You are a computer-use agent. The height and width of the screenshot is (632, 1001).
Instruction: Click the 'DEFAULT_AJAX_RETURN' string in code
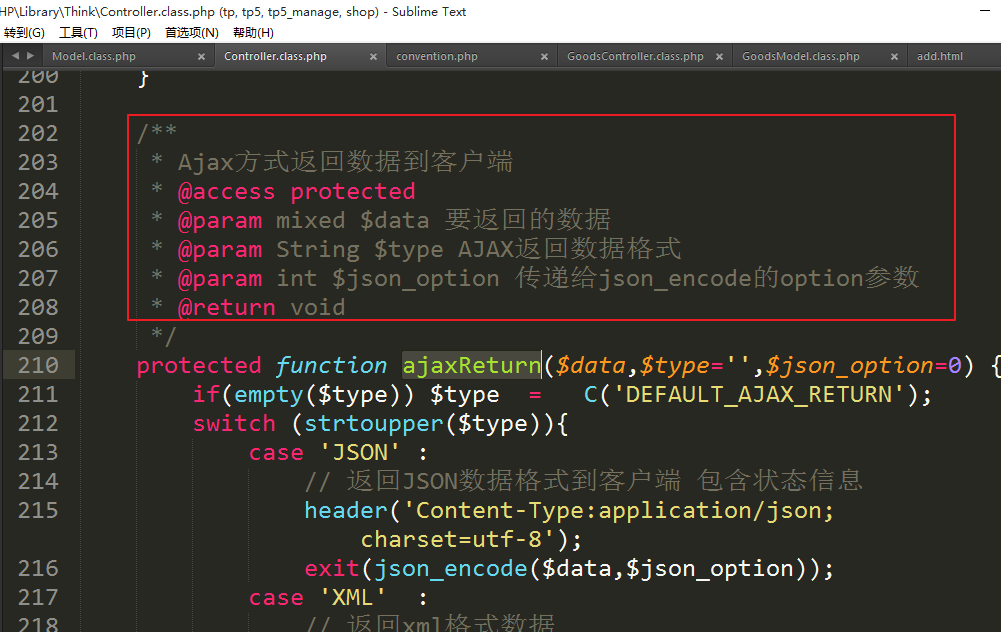coord(758,394)
